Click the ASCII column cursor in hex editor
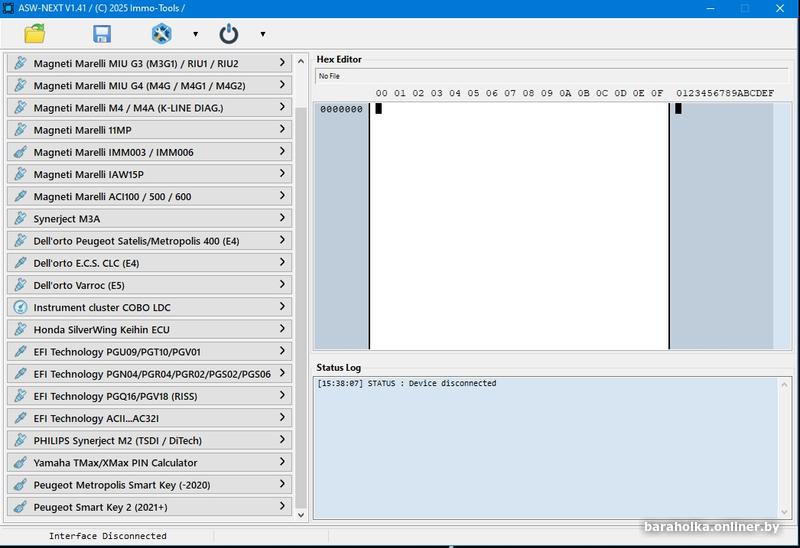This screenshot has height=548, width=800. [679, 108]
